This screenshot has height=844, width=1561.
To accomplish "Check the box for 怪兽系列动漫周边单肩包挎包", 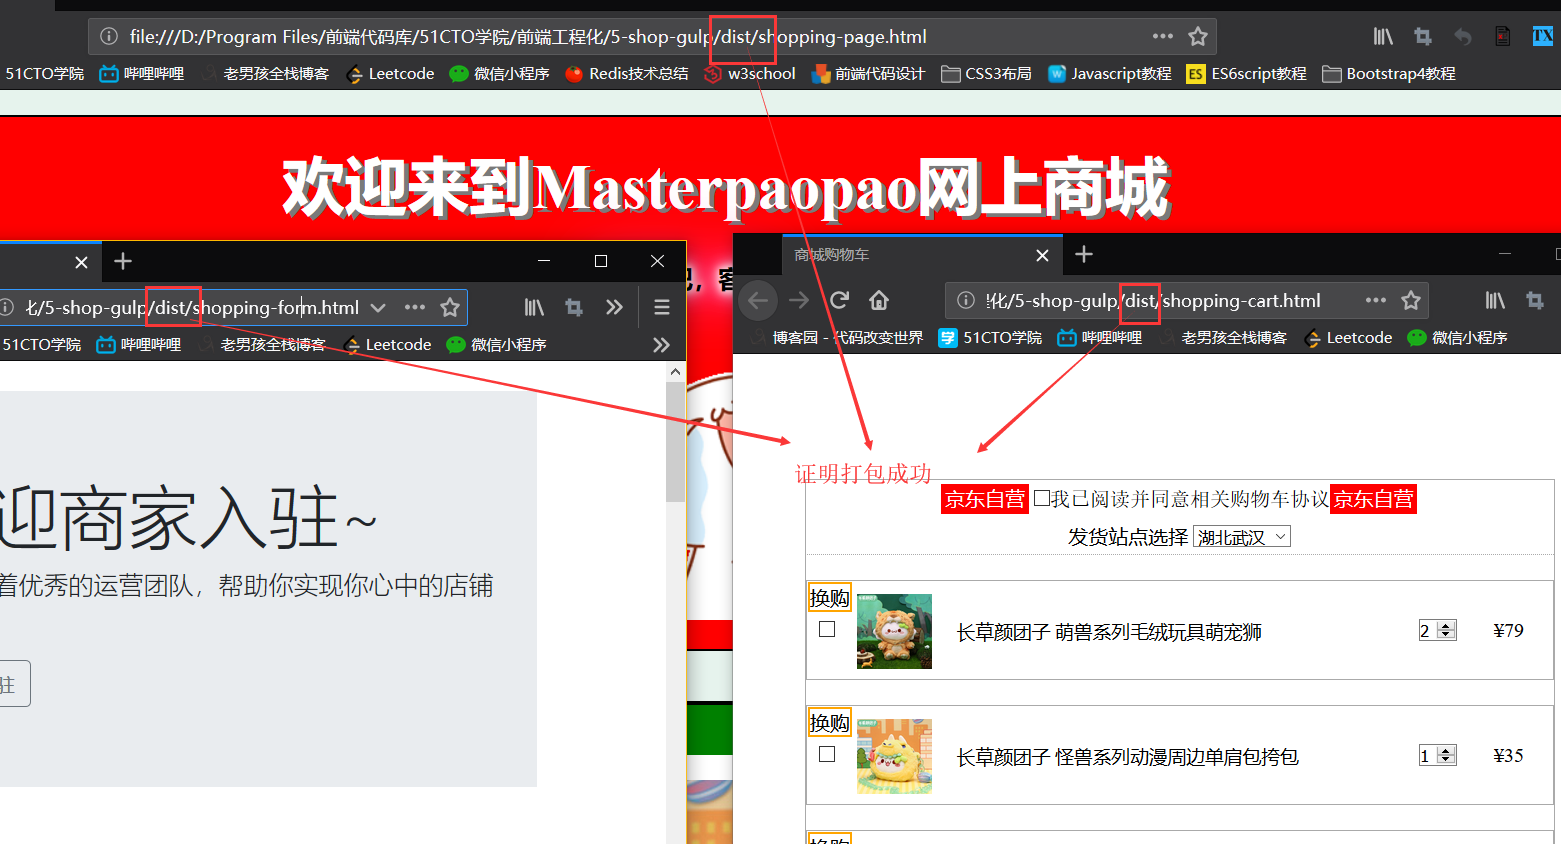I will pyautogui.click(x=827, y=754).
